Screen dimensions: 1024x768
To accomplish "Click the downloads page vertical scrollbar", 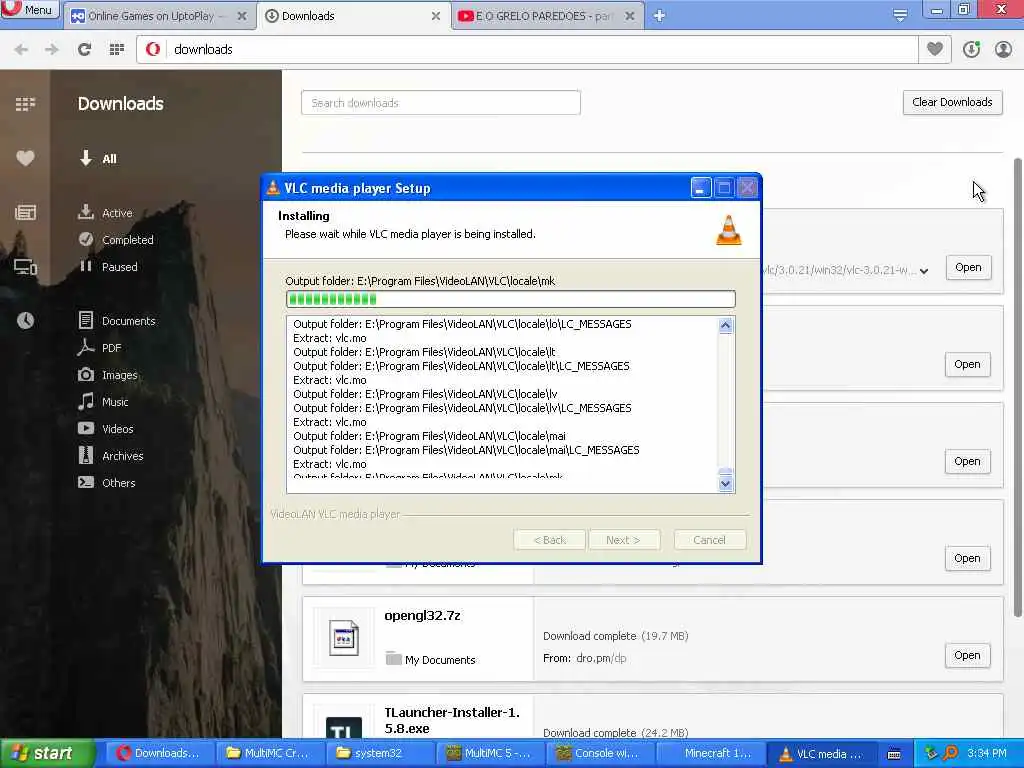I will [1017, 387].
